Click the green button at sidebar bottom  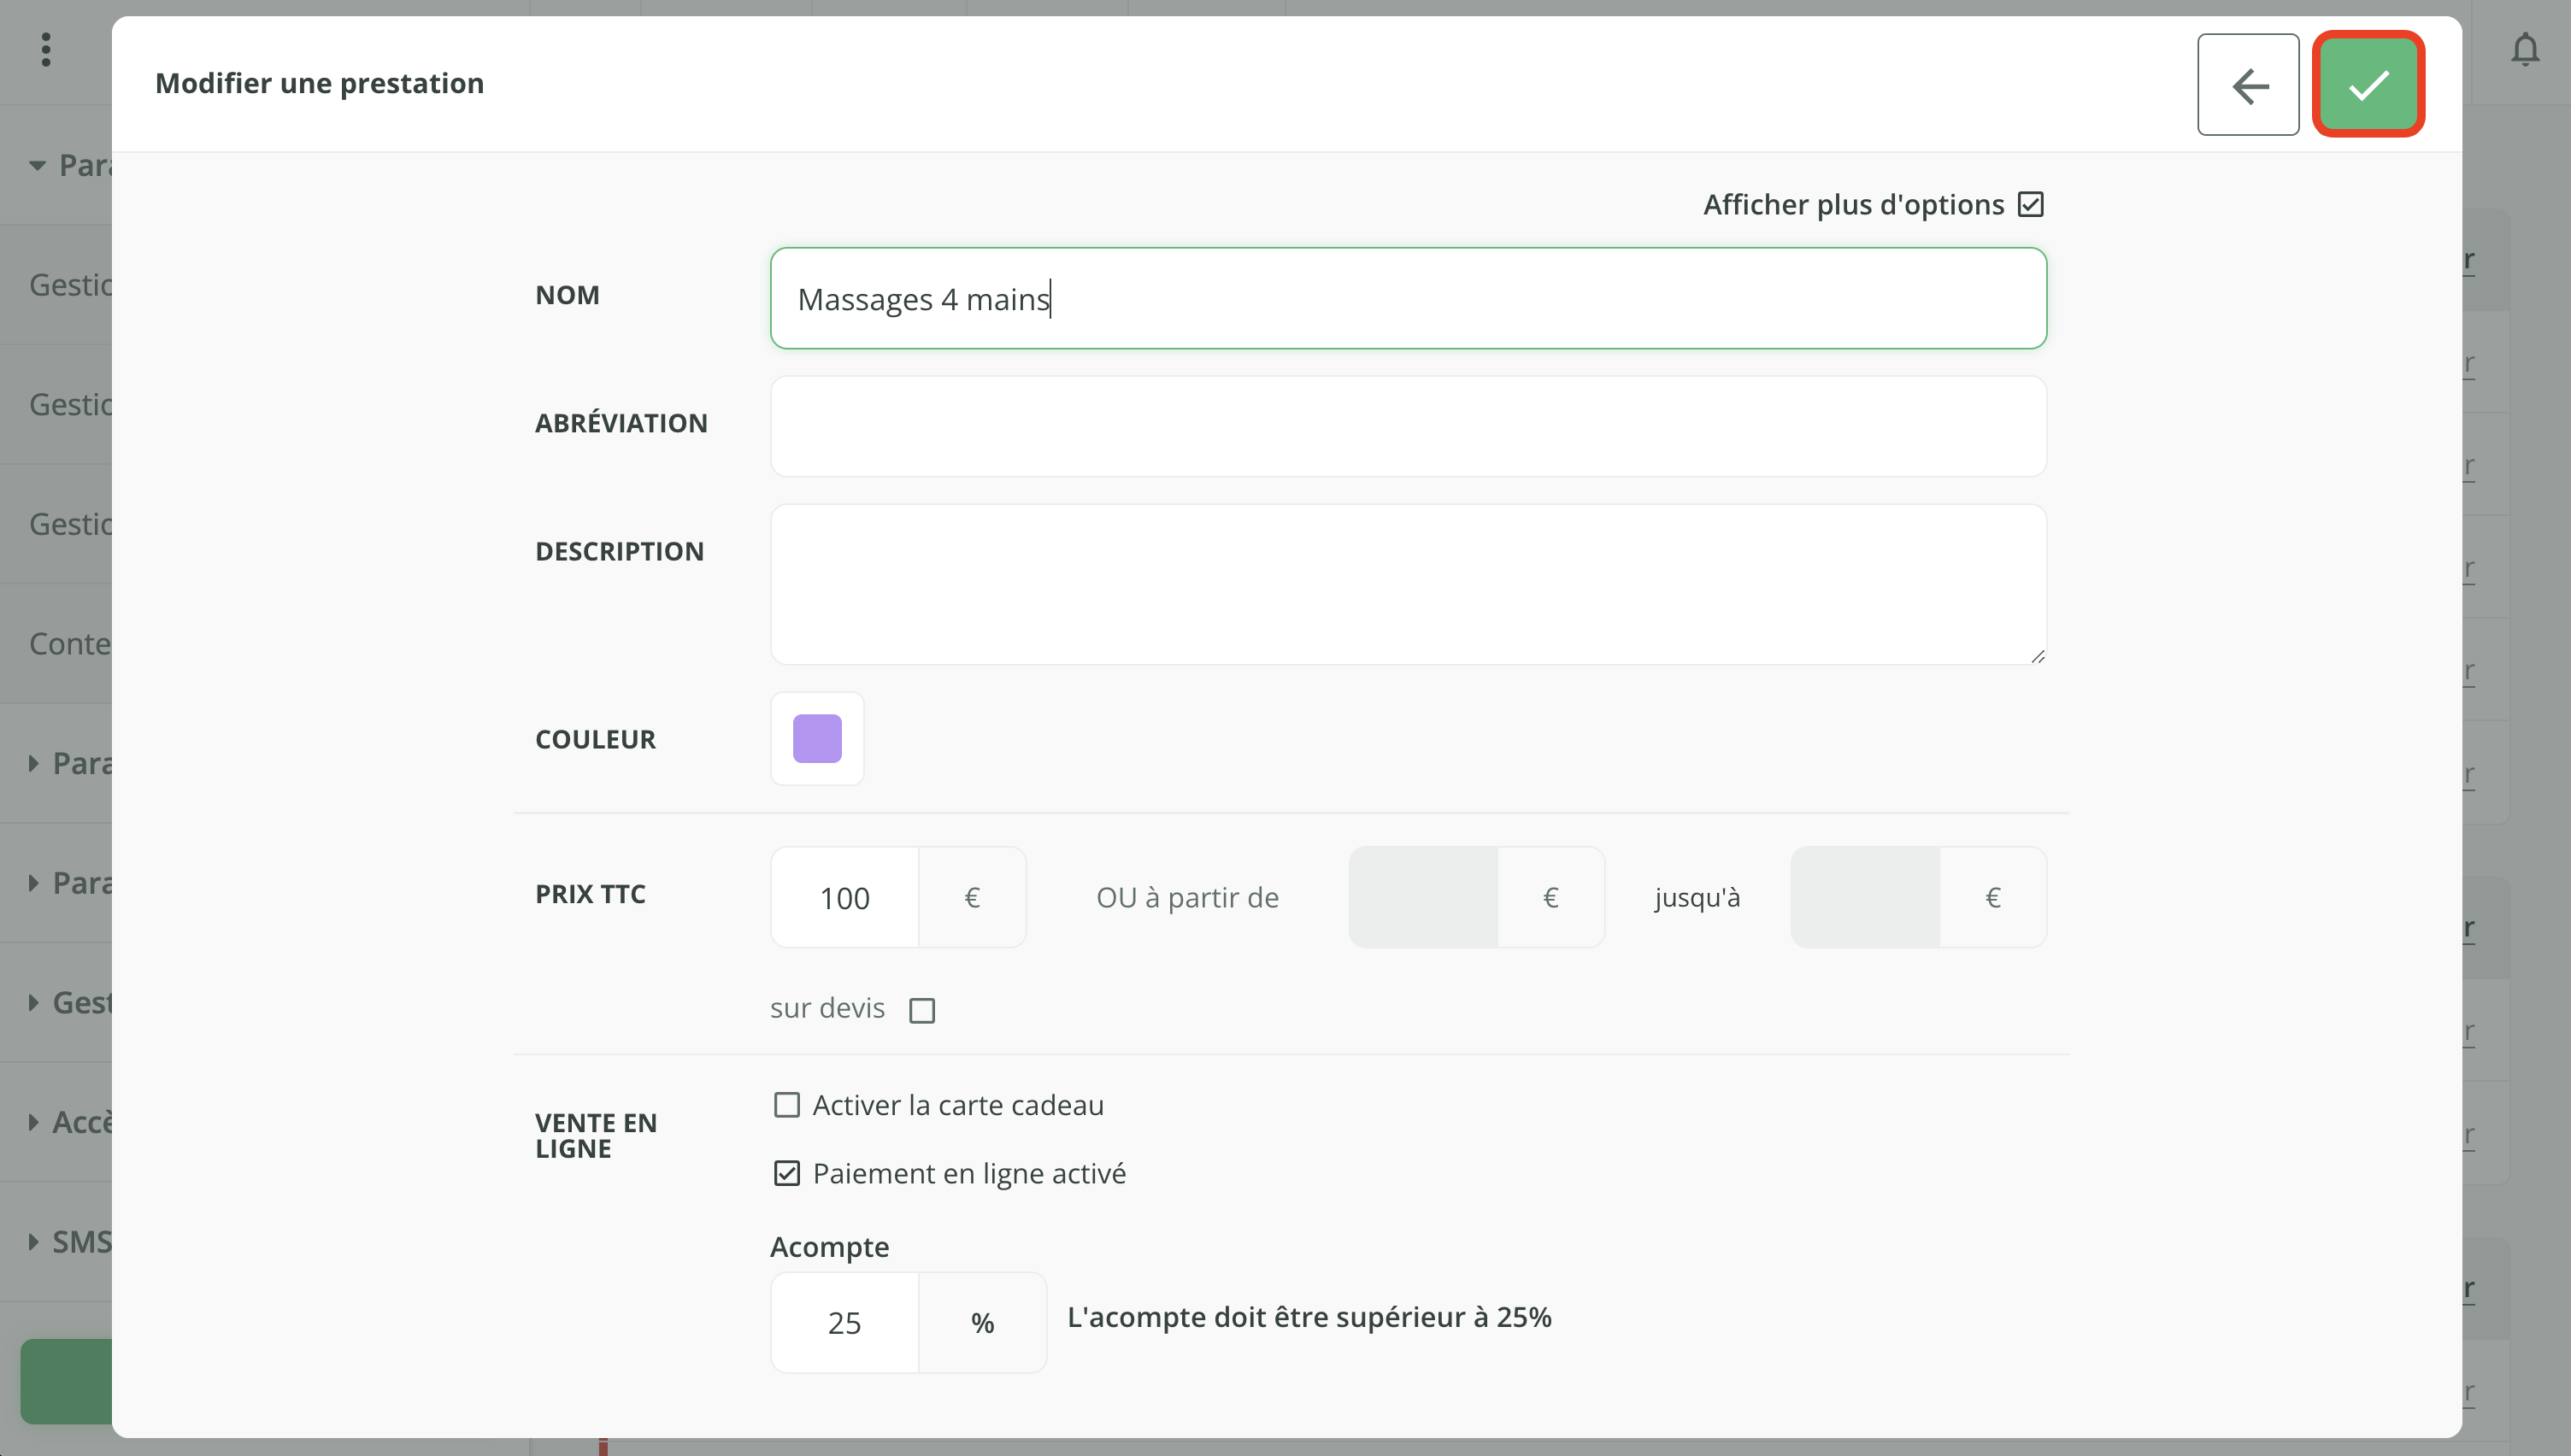[66, 1381]
